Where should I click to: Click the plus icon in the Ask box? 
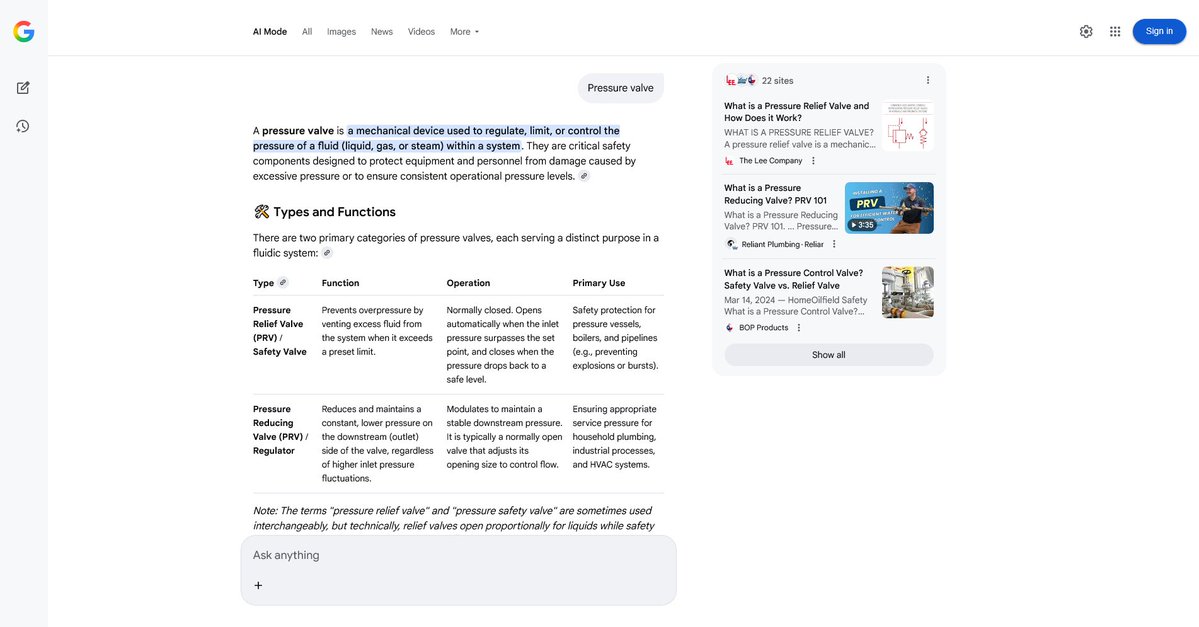point(258,585)
